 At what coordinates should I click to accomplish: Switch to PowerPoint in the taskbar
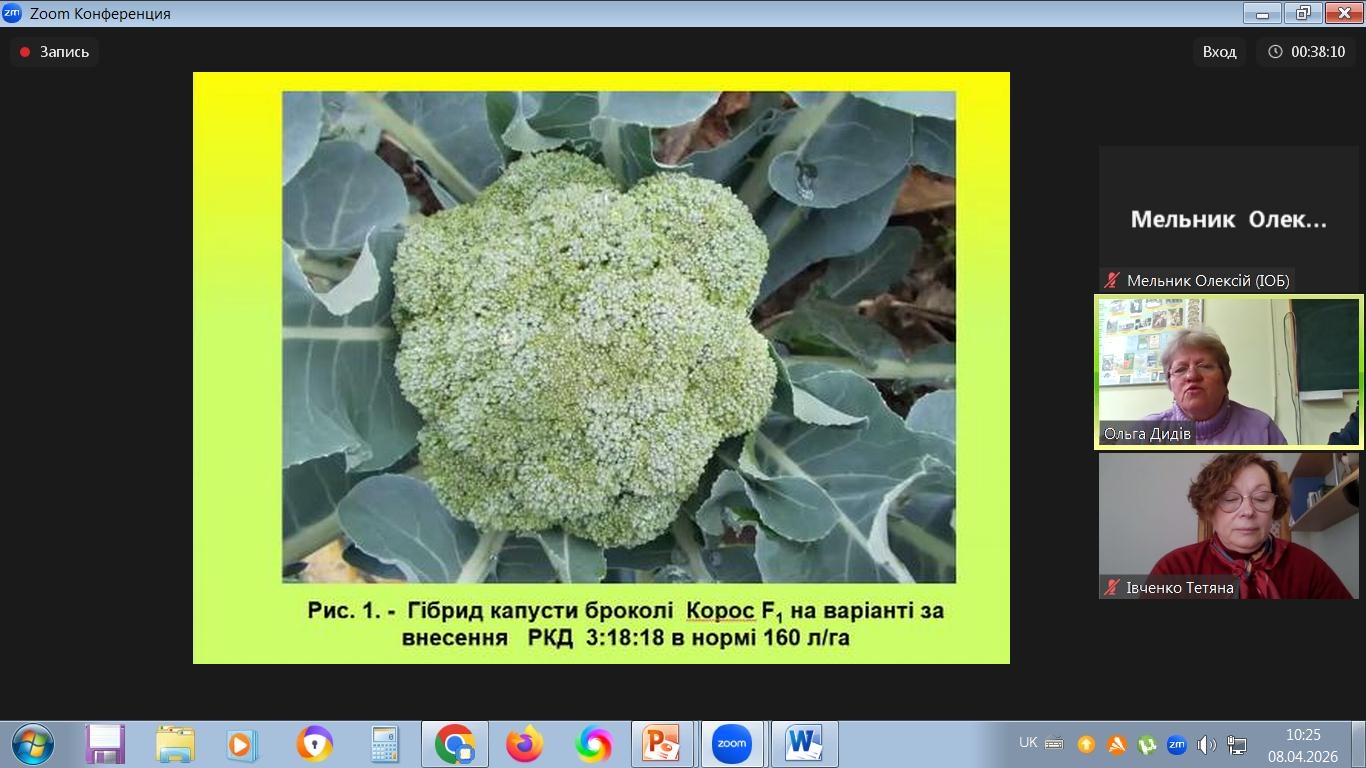point(662,744)
